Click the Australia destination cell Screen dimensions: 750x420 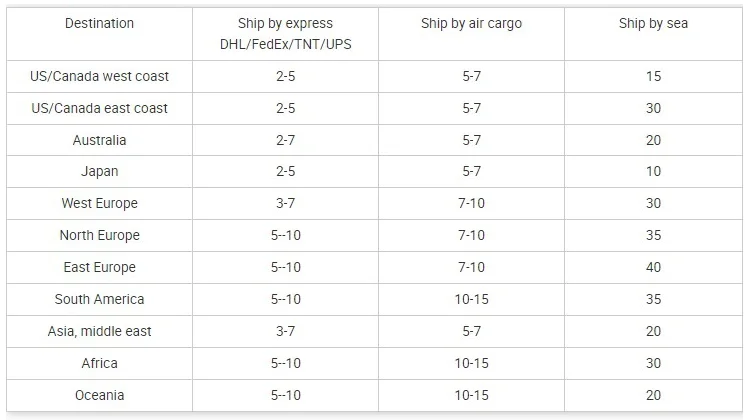coord(100,140)
